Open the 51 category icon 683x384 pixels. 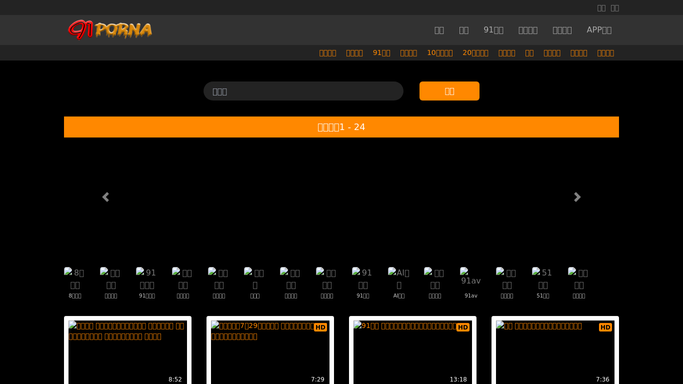[x=543, y=283]
